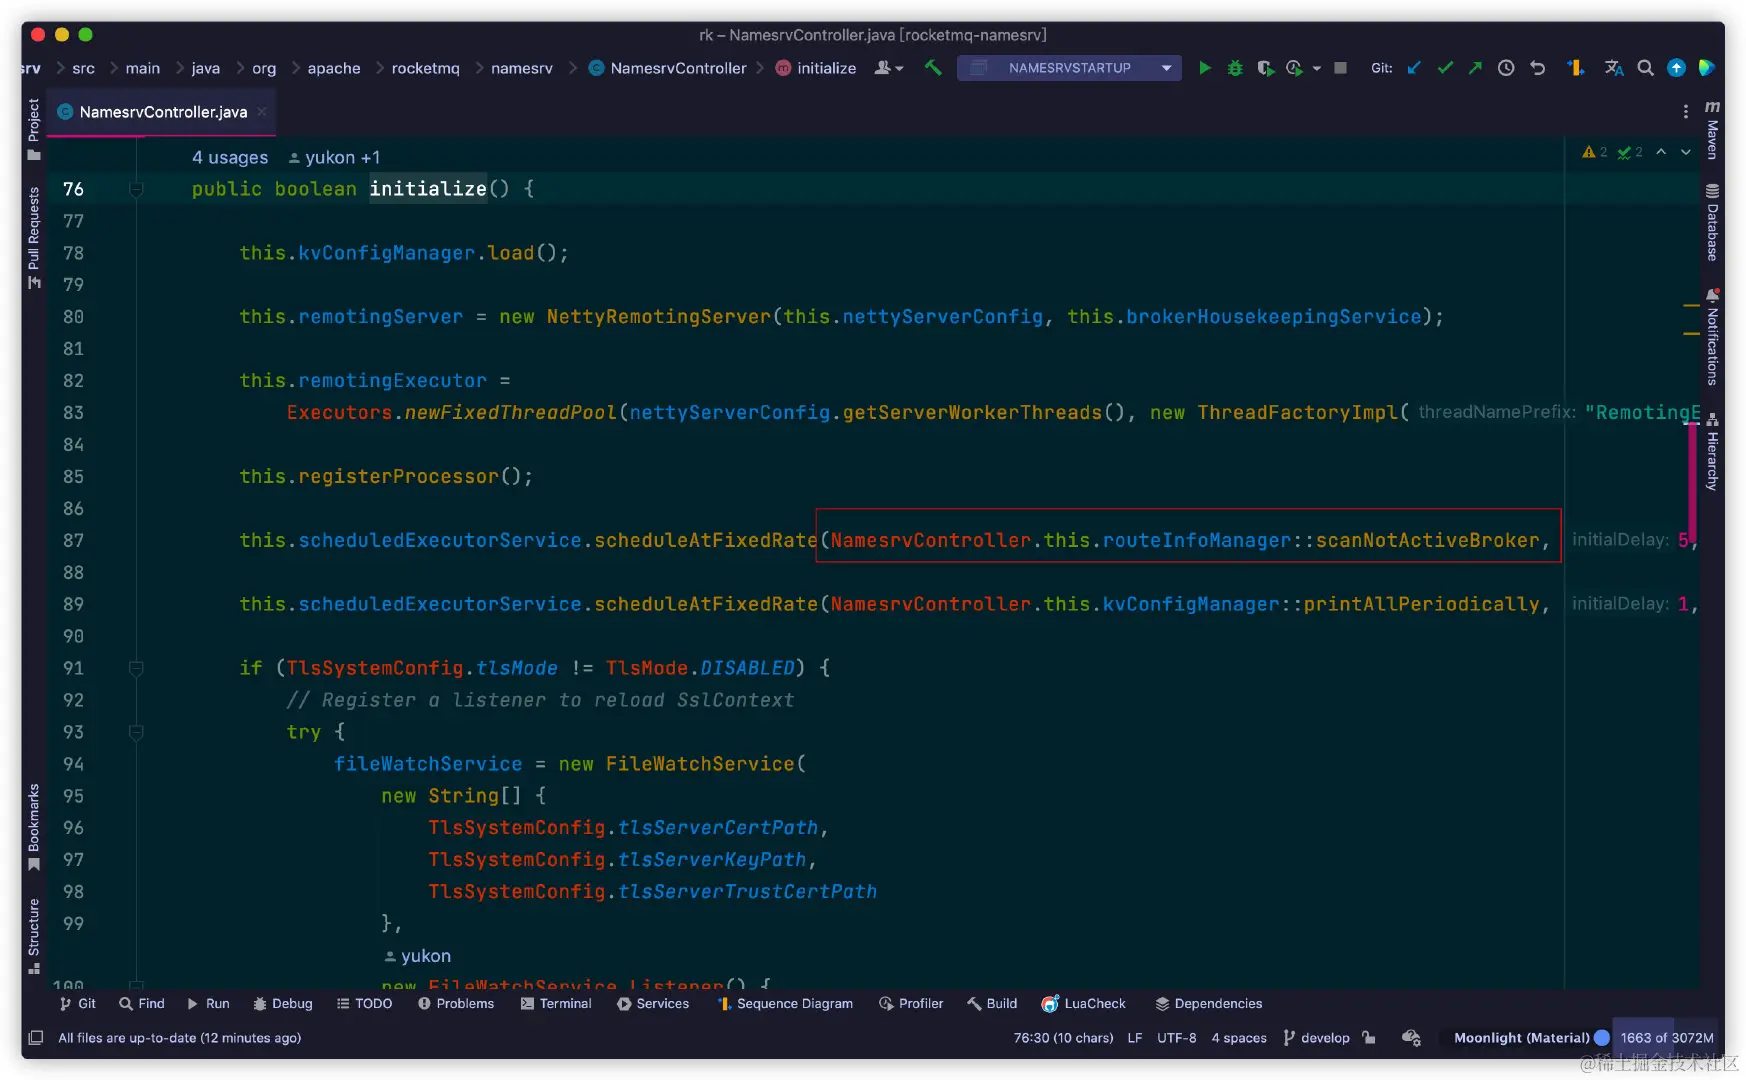
Task: Open code with me user dropdown
Action: coord(888,68)
